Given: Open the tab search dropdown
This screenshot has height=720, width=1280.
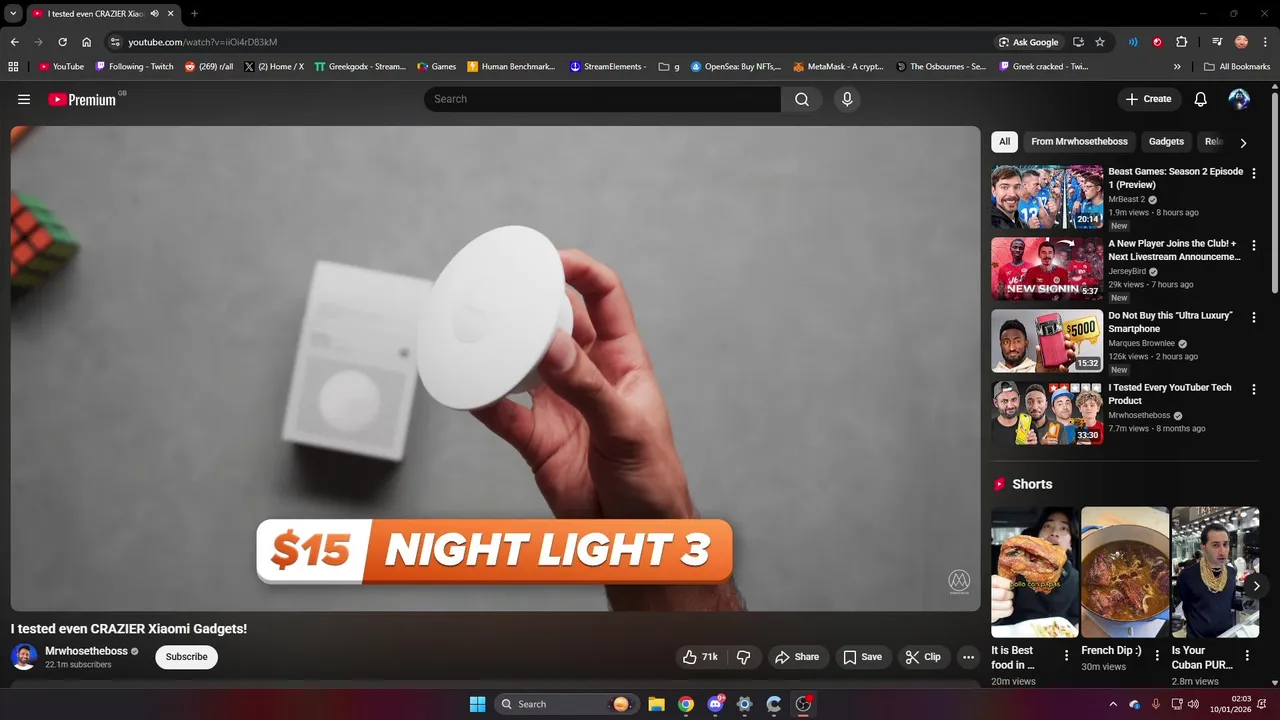Looking at the screenshot, I should pos(13,14).
